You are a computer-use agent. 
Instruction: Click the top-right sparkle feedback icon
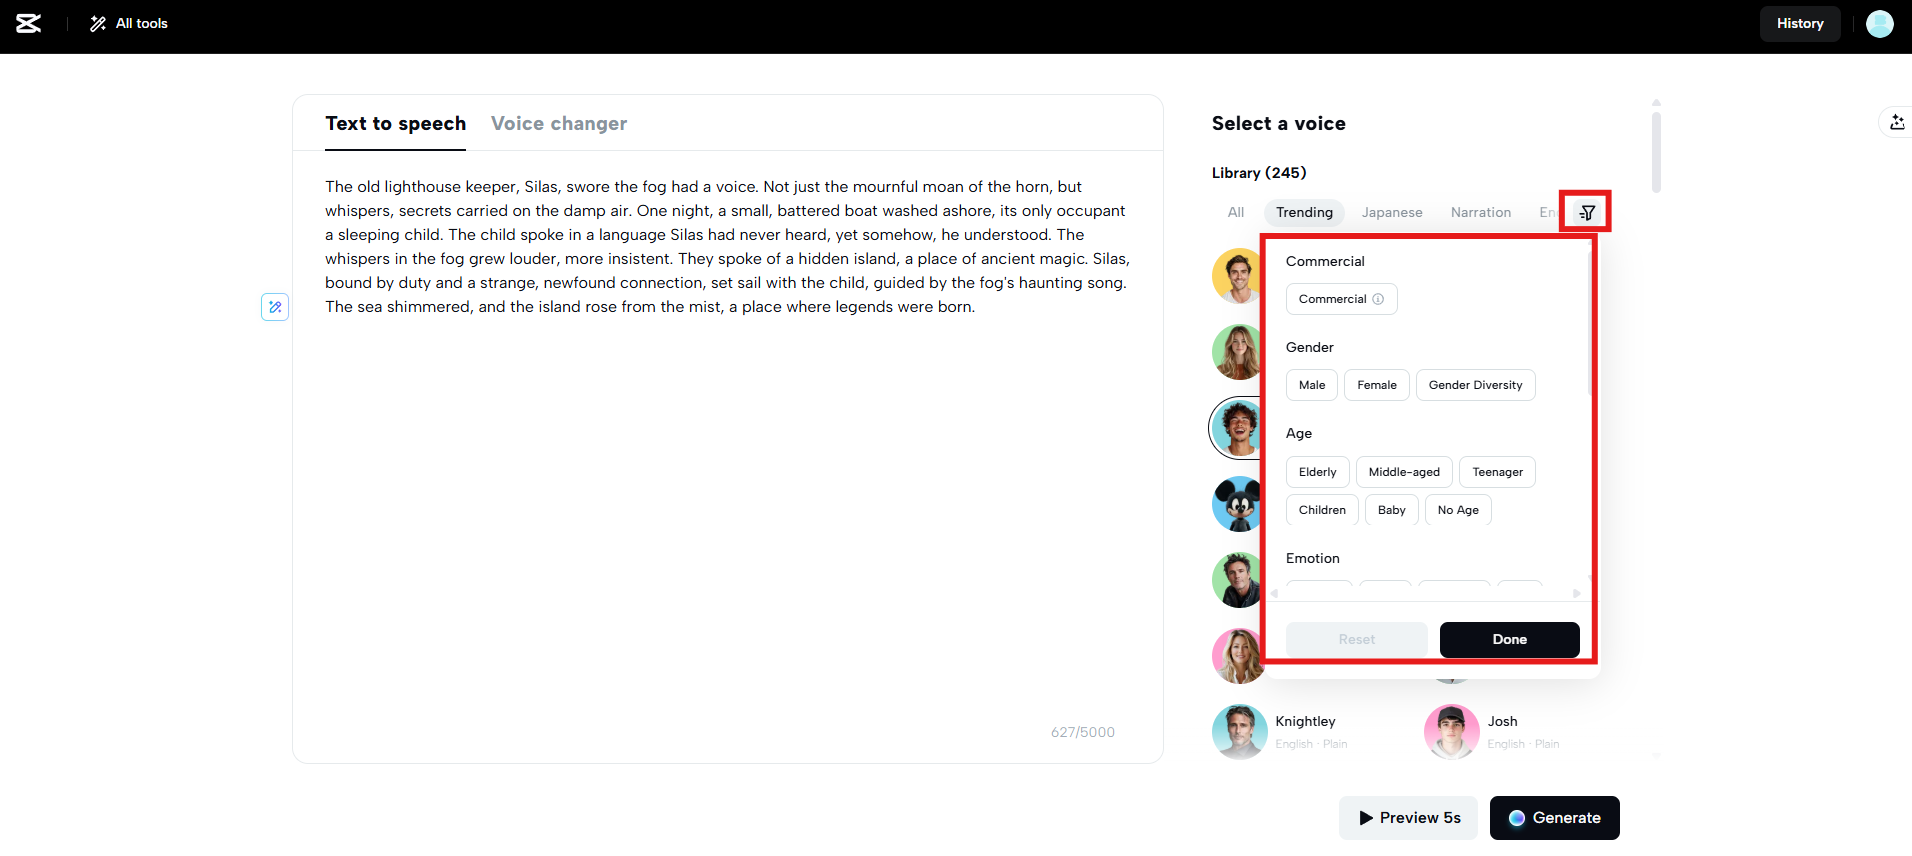pos(1897,122)
